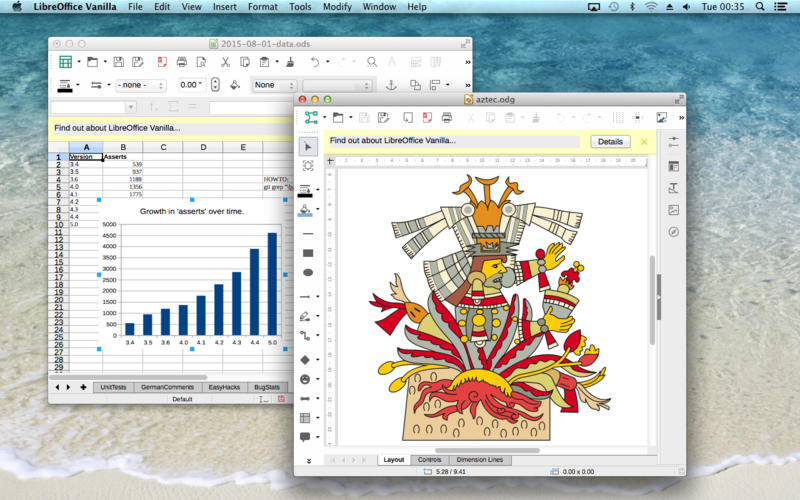Click the Line Color swatch in Draw sidebar
The height and width of the screenshot is (500, 800).
coord(305,191)
